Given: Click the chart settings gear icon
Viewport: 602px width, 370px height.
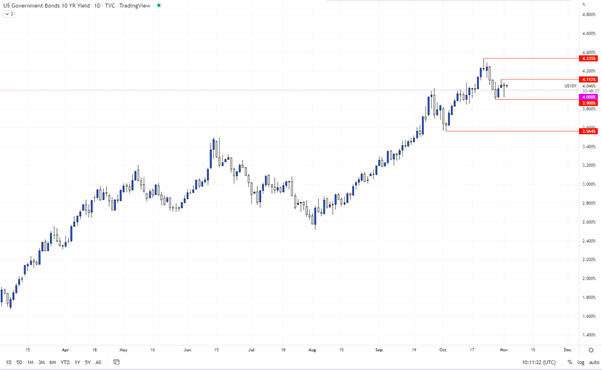Looking at the screenshot, I should coord(591,350).
